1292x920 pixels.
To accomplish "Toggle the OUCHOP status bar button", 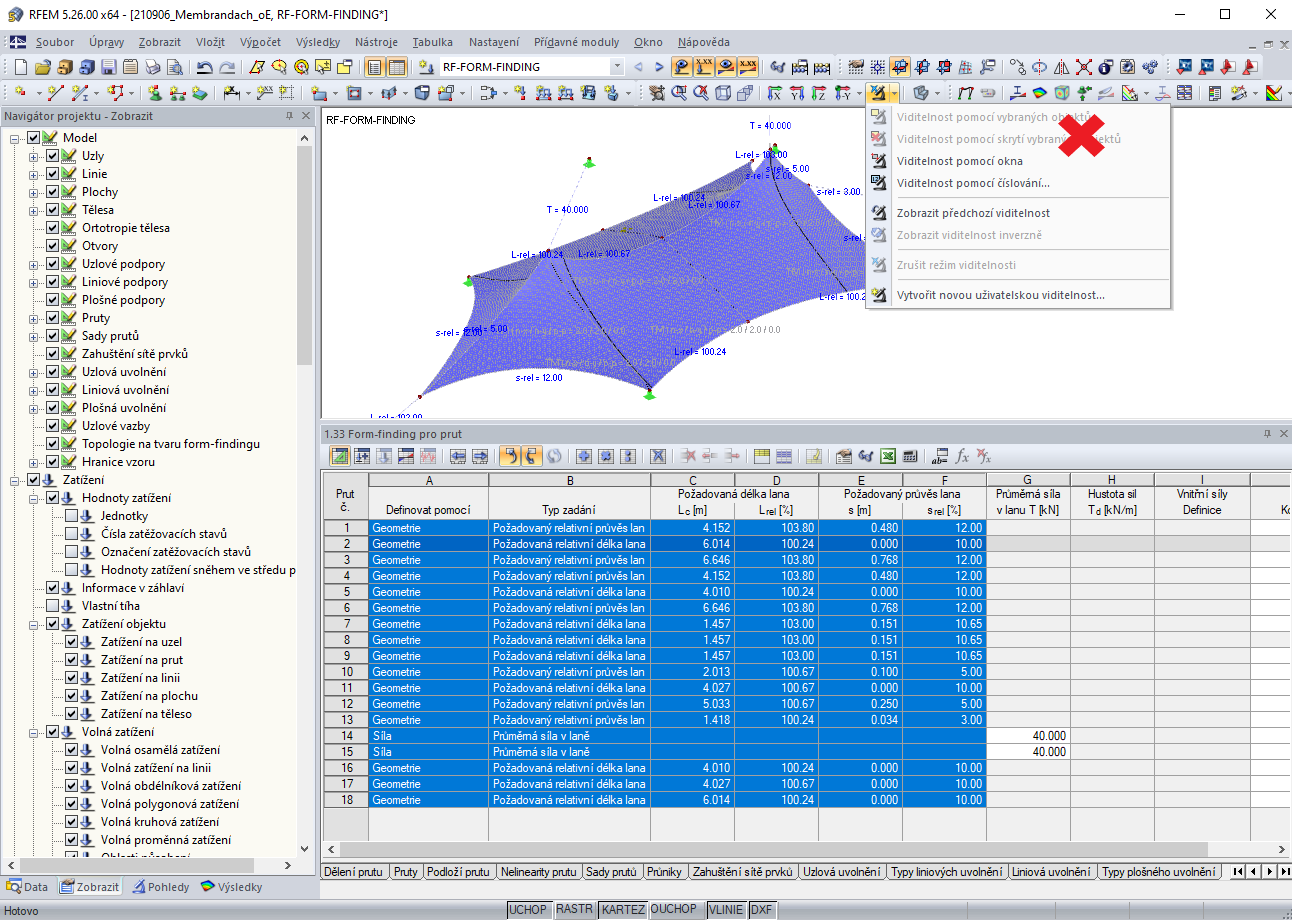I will click(676, 910).
